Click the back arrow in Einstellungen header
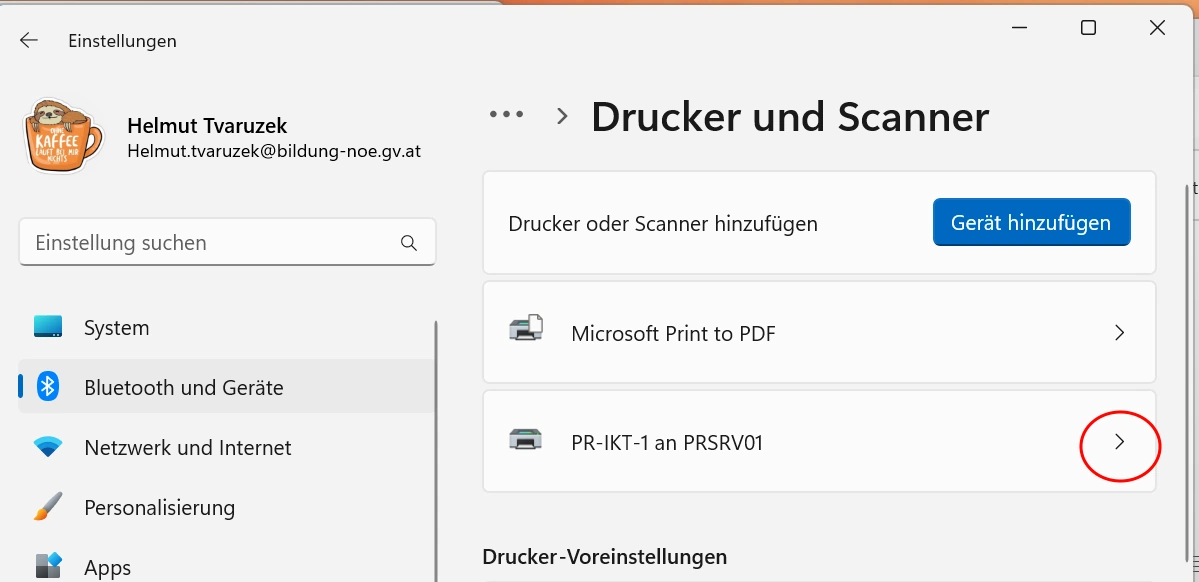 29,41
